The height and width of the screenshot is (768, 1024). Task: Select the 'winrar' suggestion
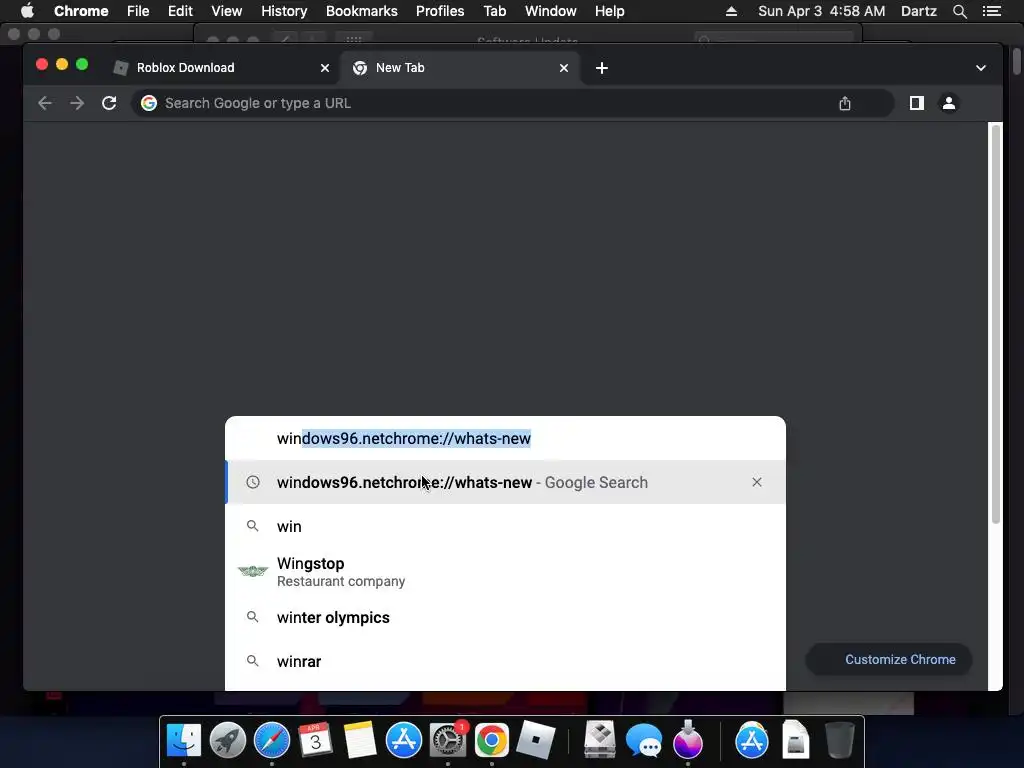tap(505, 662)
